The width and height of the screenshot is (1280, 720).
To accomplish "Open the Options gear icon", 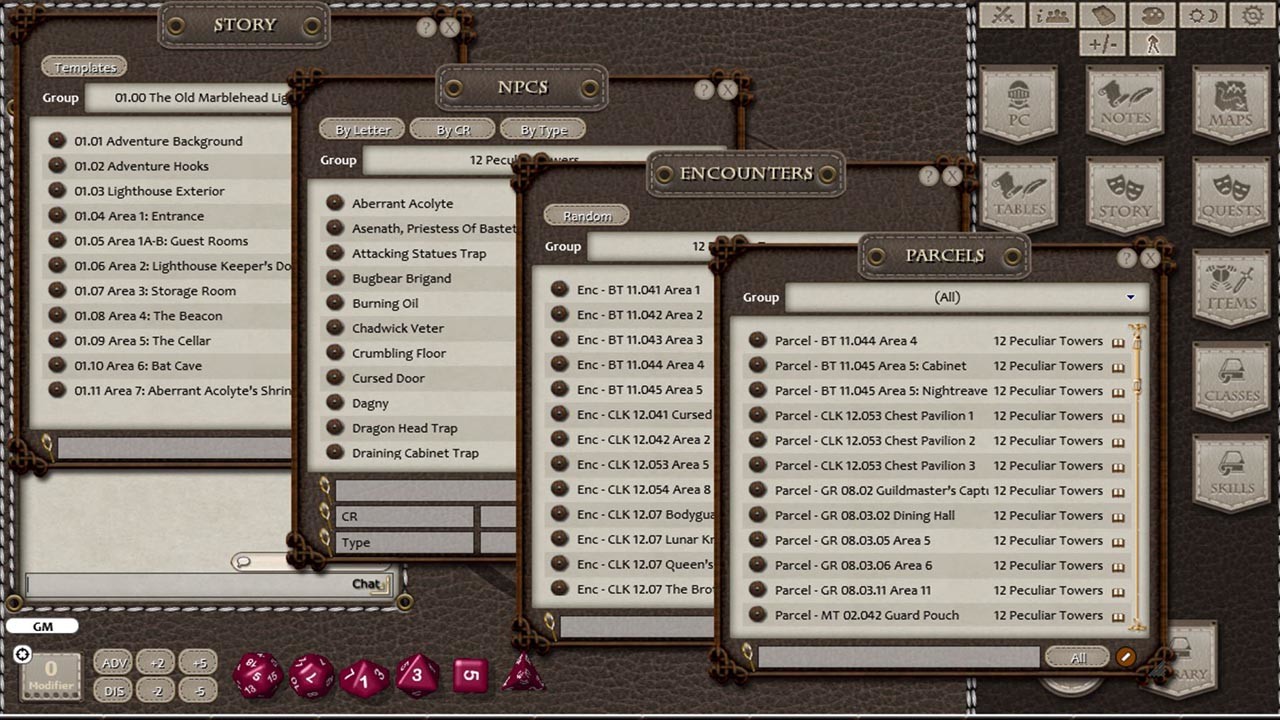I will click(x=1251, y=15).
